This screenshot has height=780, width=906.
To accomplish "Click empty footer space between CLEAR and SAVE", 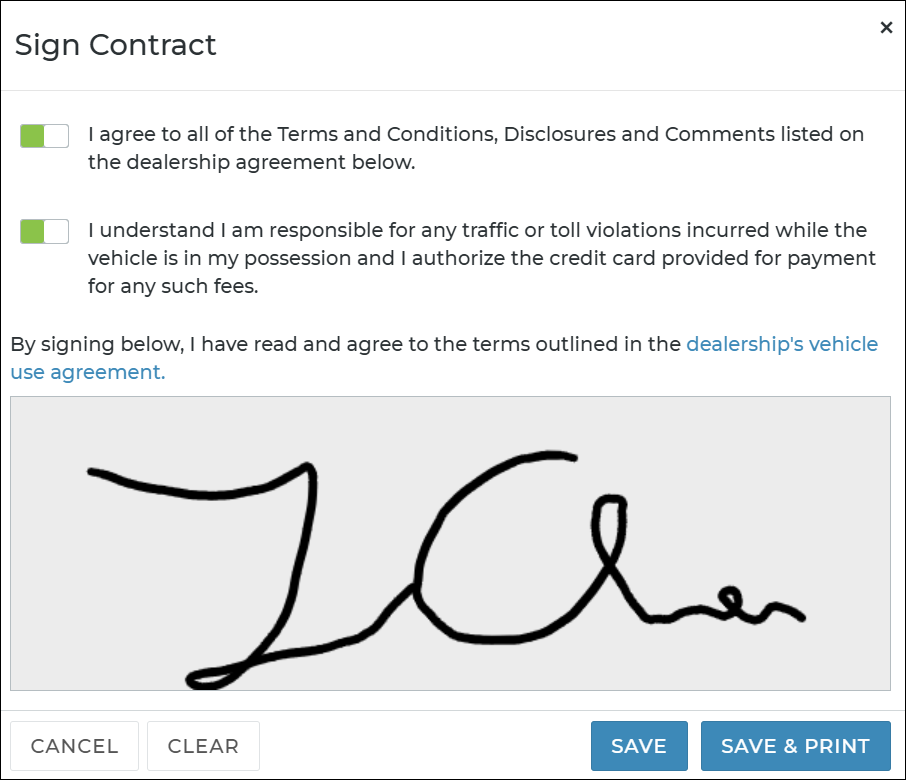I will tap(425, 746).
